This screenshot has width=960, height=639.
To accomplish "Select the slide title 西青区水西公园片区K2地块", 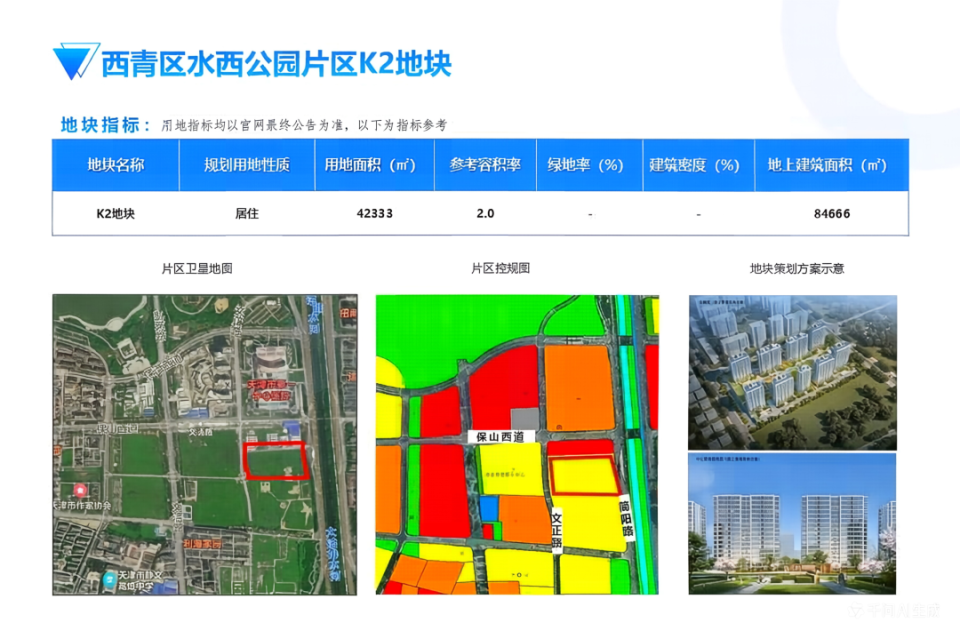I will pos(276,64).
